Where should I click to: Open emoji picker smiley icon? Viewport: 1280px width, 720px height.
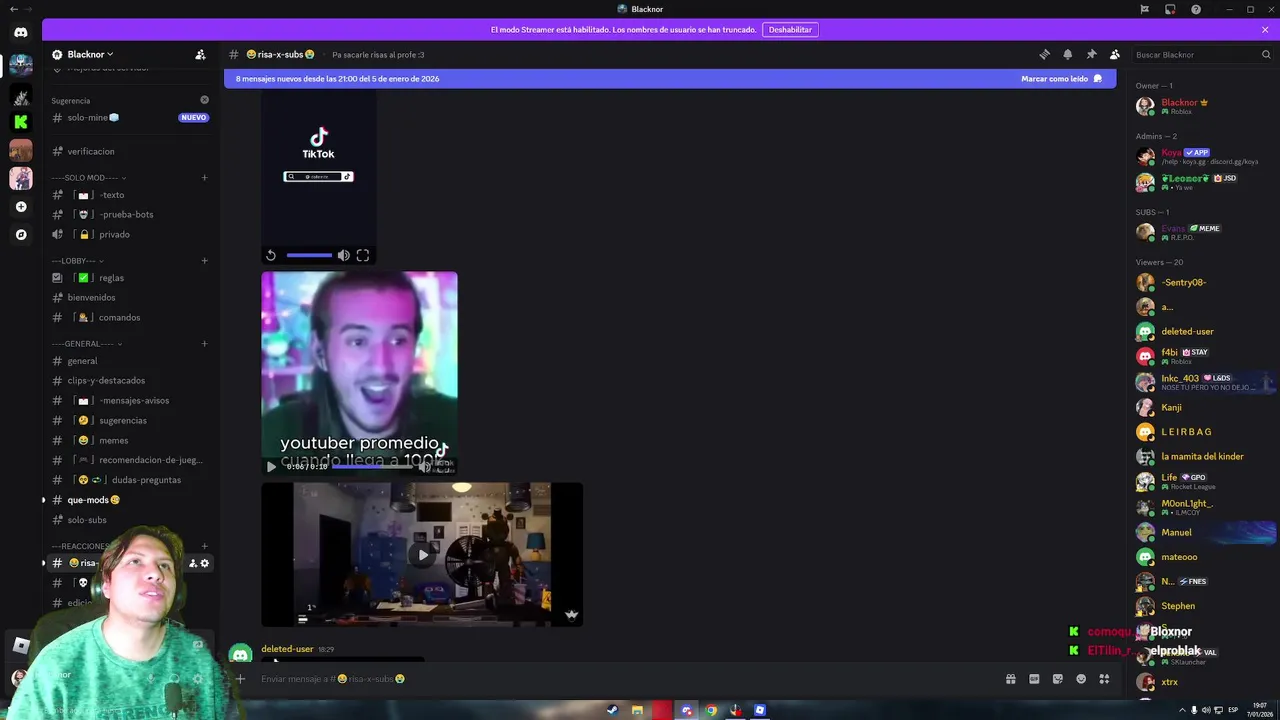1081,679
